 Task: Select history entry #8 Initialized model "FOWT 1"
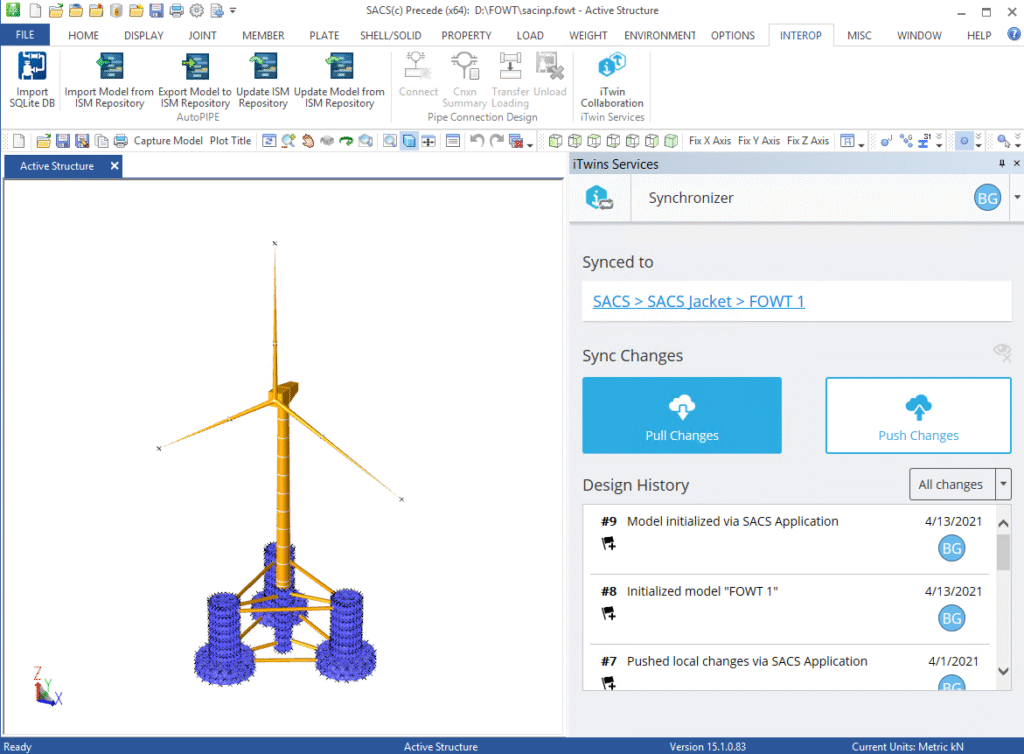pyautogui.click(x=791, y=608)
